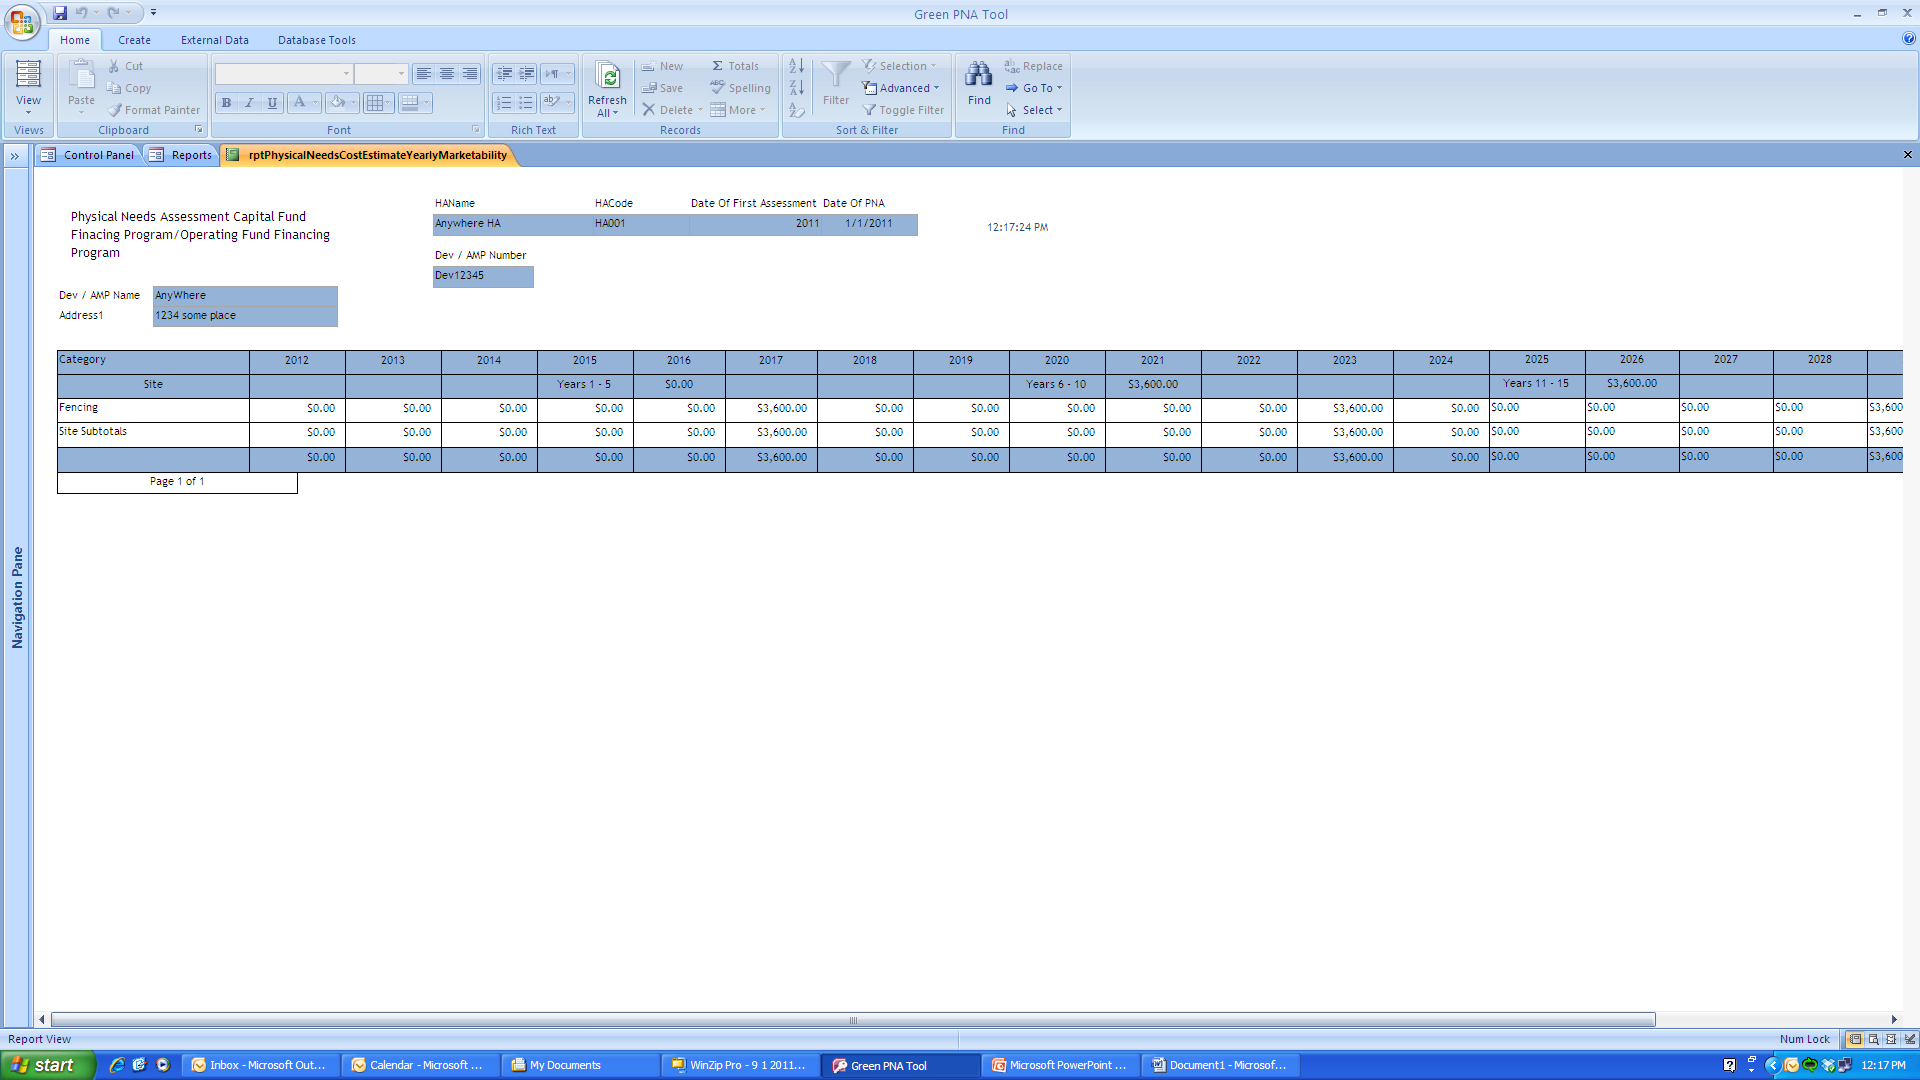1920x1080 pixels.
Task: Expand the Navigation Pane shutter button
Action: click(x=15, y=156)
